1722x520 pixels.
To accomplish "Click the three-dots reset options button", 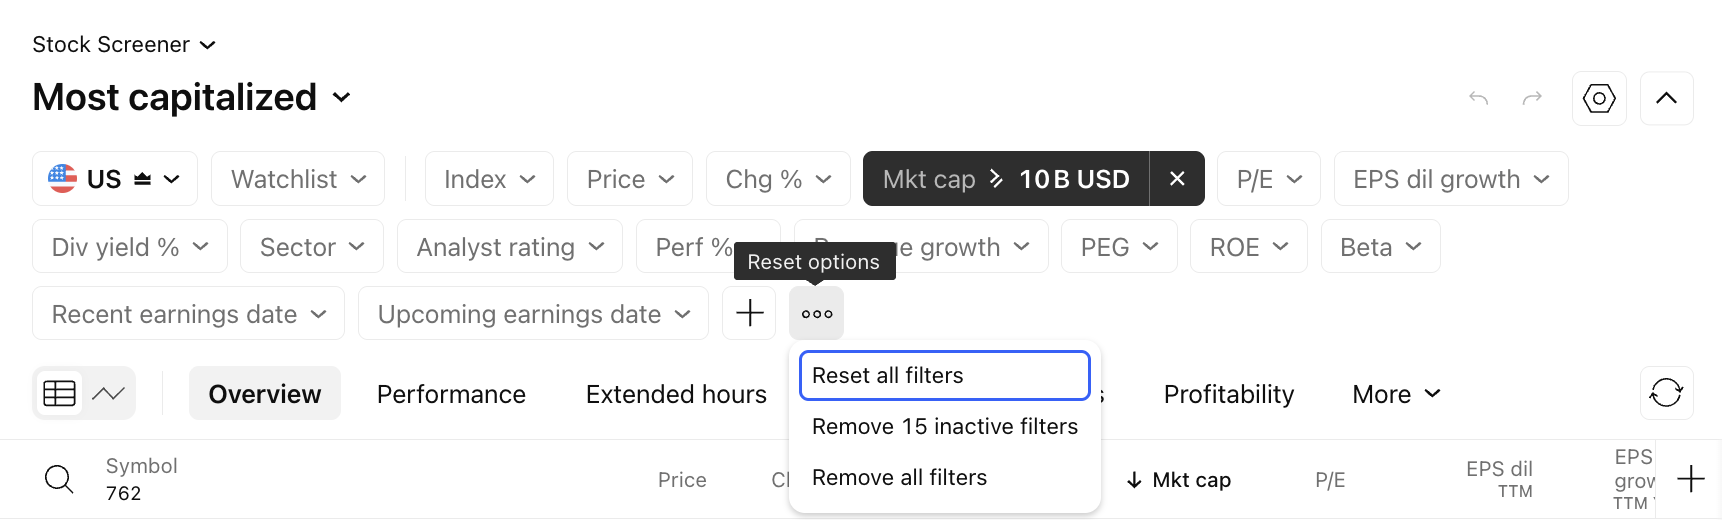I will click(x=816, y=313).
